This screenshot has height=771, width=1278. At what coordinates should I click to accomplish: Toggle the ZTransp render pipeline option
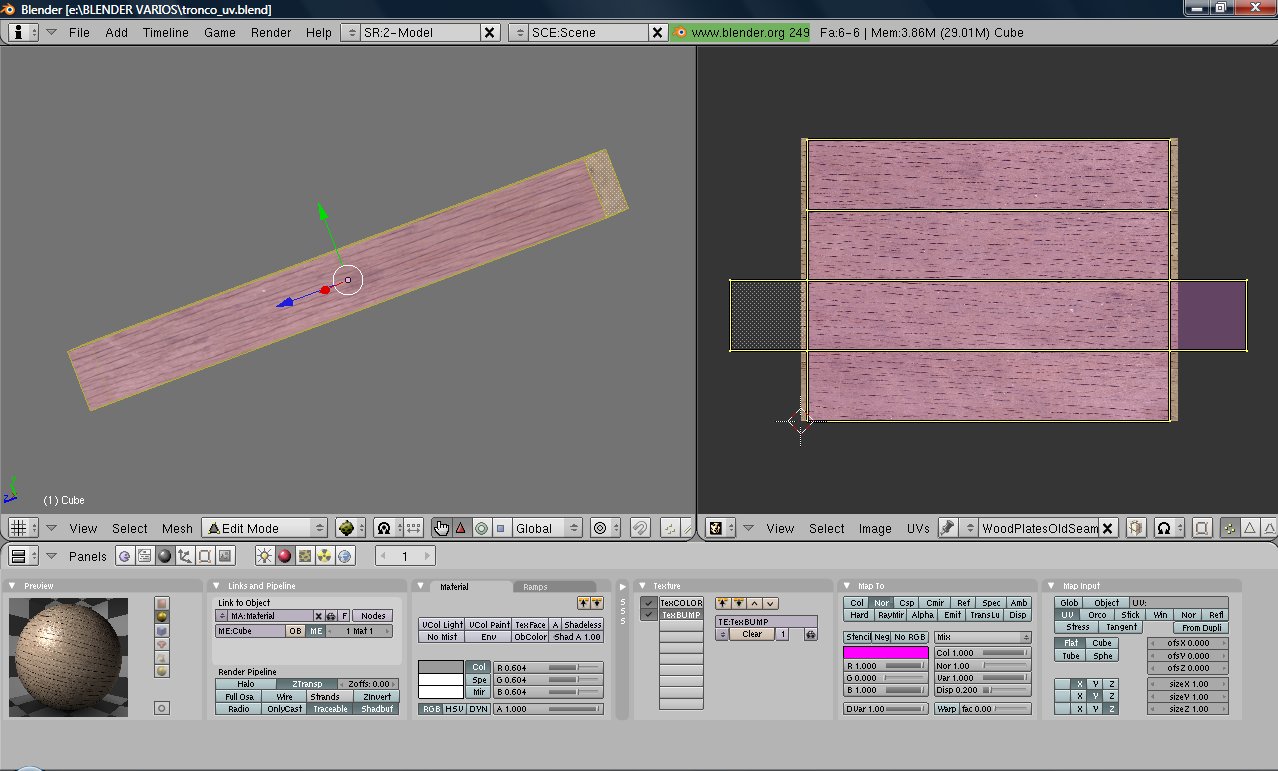[x=306, y=684]
